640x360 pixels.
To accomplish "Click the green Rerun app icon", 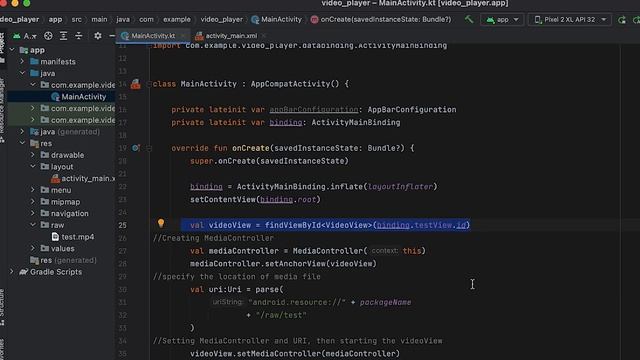I will coord(622,20).
